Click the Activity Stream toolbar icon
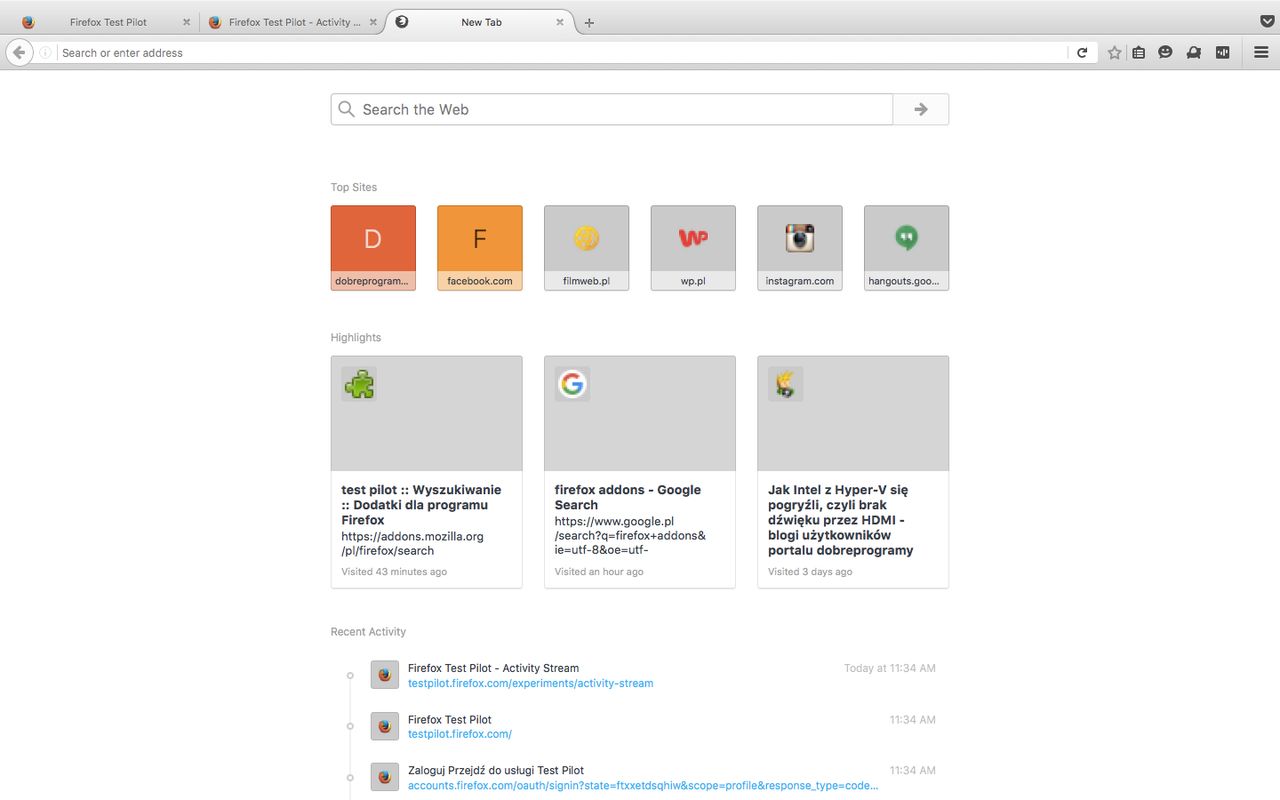Viewport: 1280px width, 800px height. [1222, 53]
